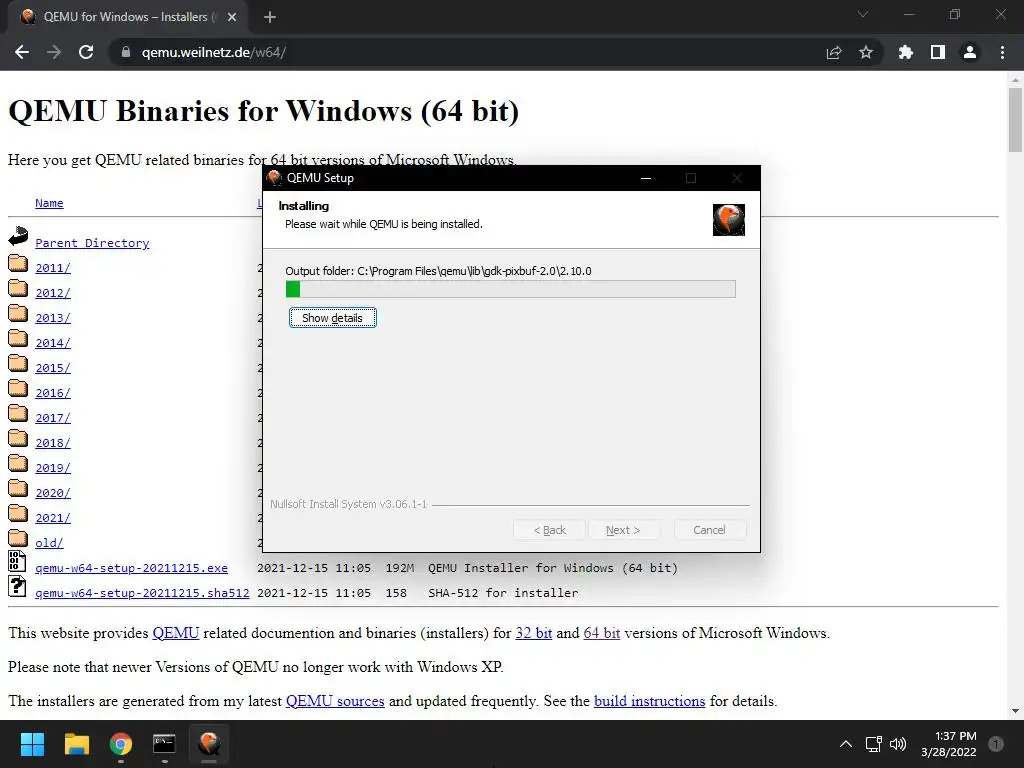Open the qemu-w64-setup-20211215.sha512 link

tap(142, 593)
